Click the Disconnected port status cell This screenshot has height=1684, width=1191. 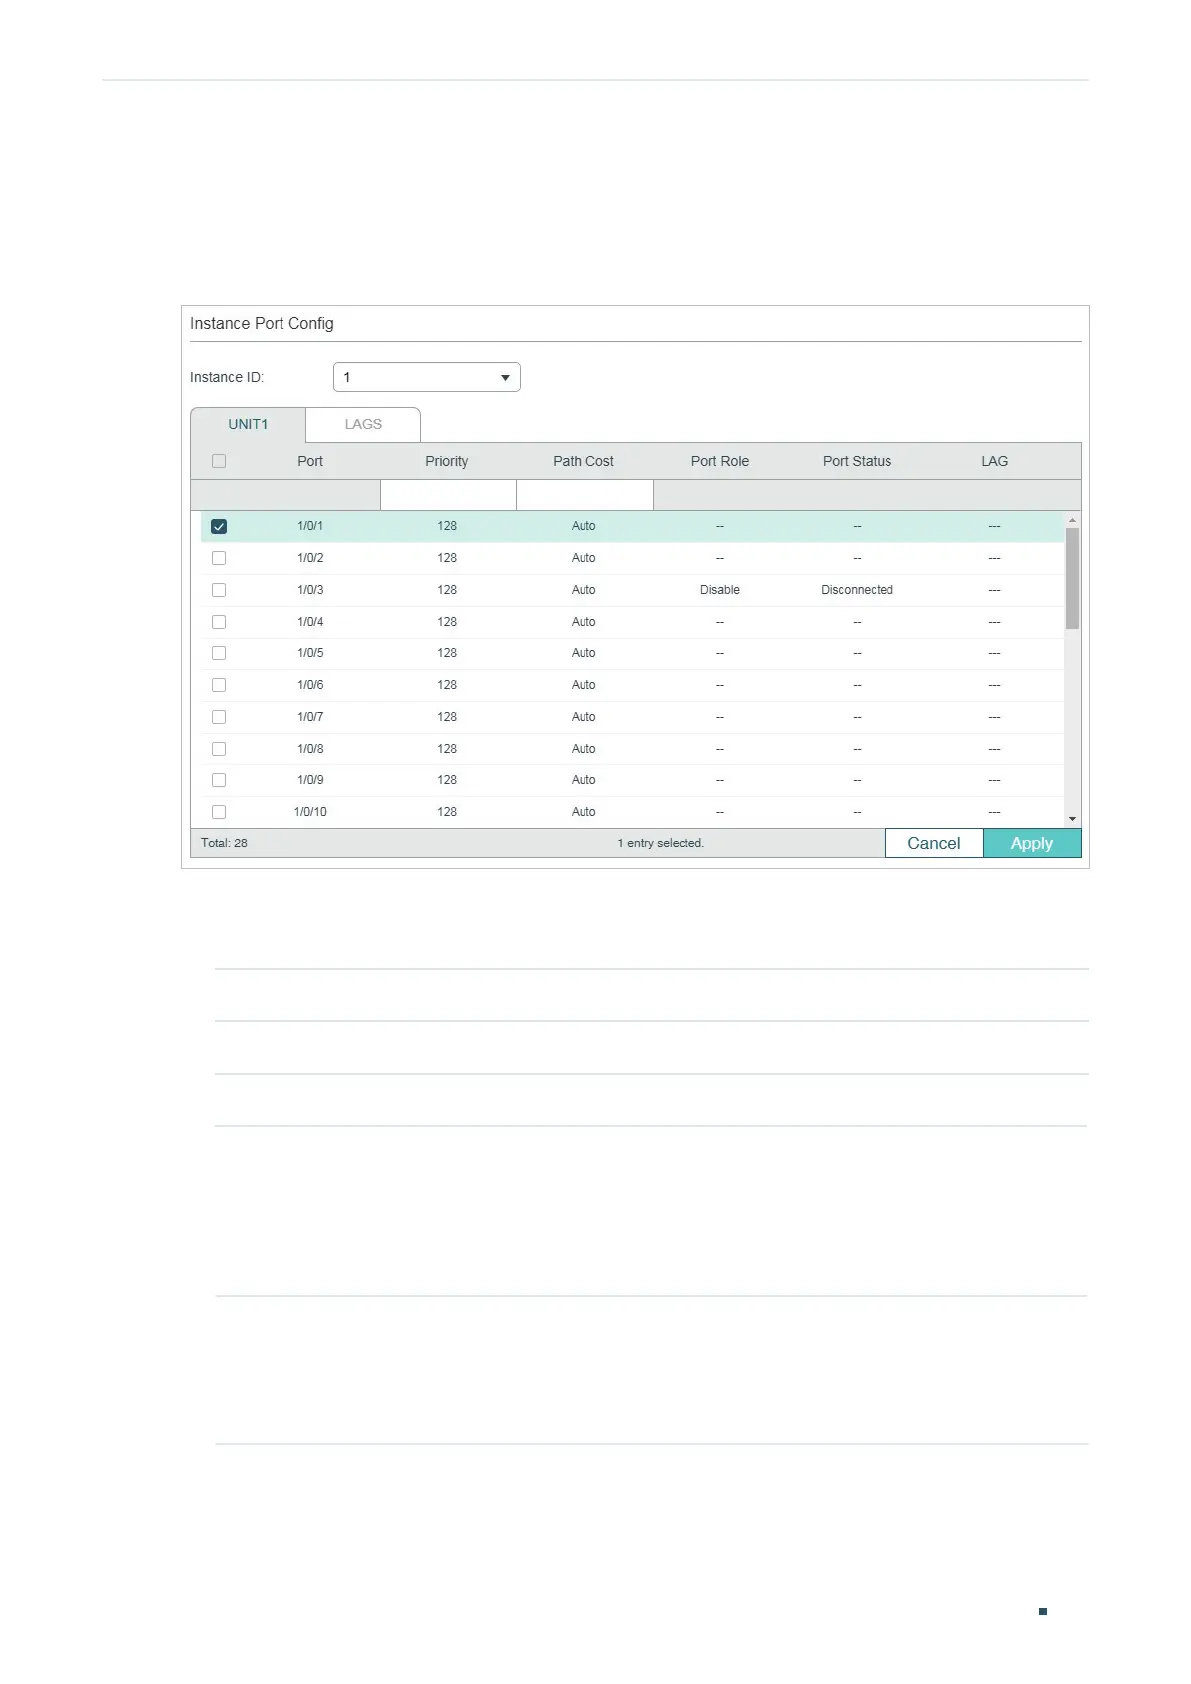click(x=857, y=590)
